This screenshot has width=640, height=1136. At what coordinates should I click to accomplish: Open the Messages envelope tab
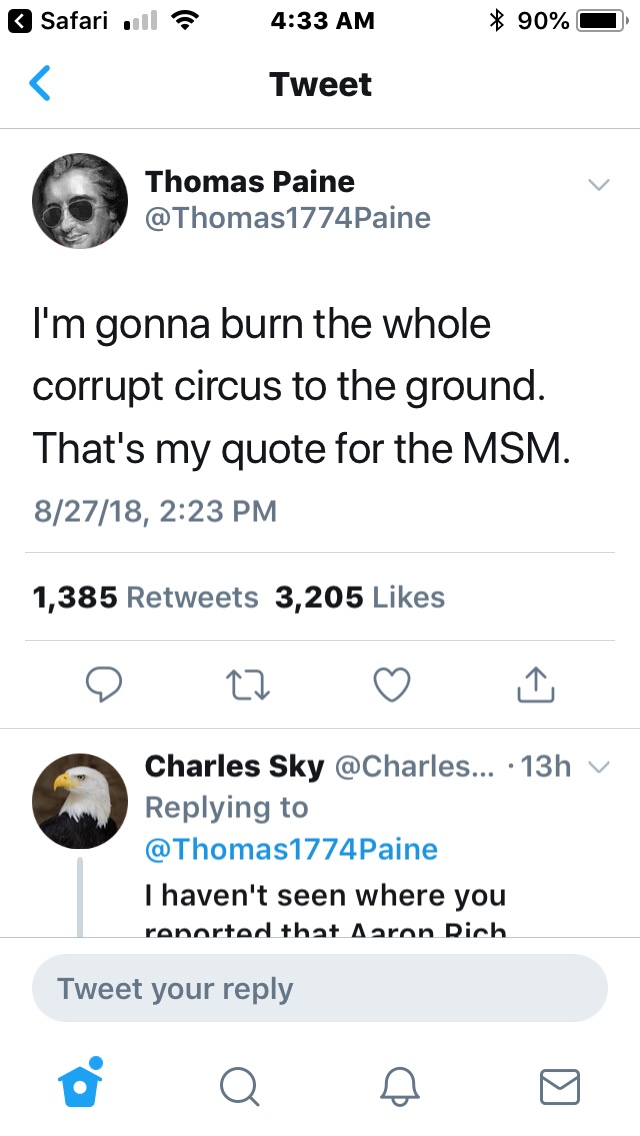(559, 1086)
